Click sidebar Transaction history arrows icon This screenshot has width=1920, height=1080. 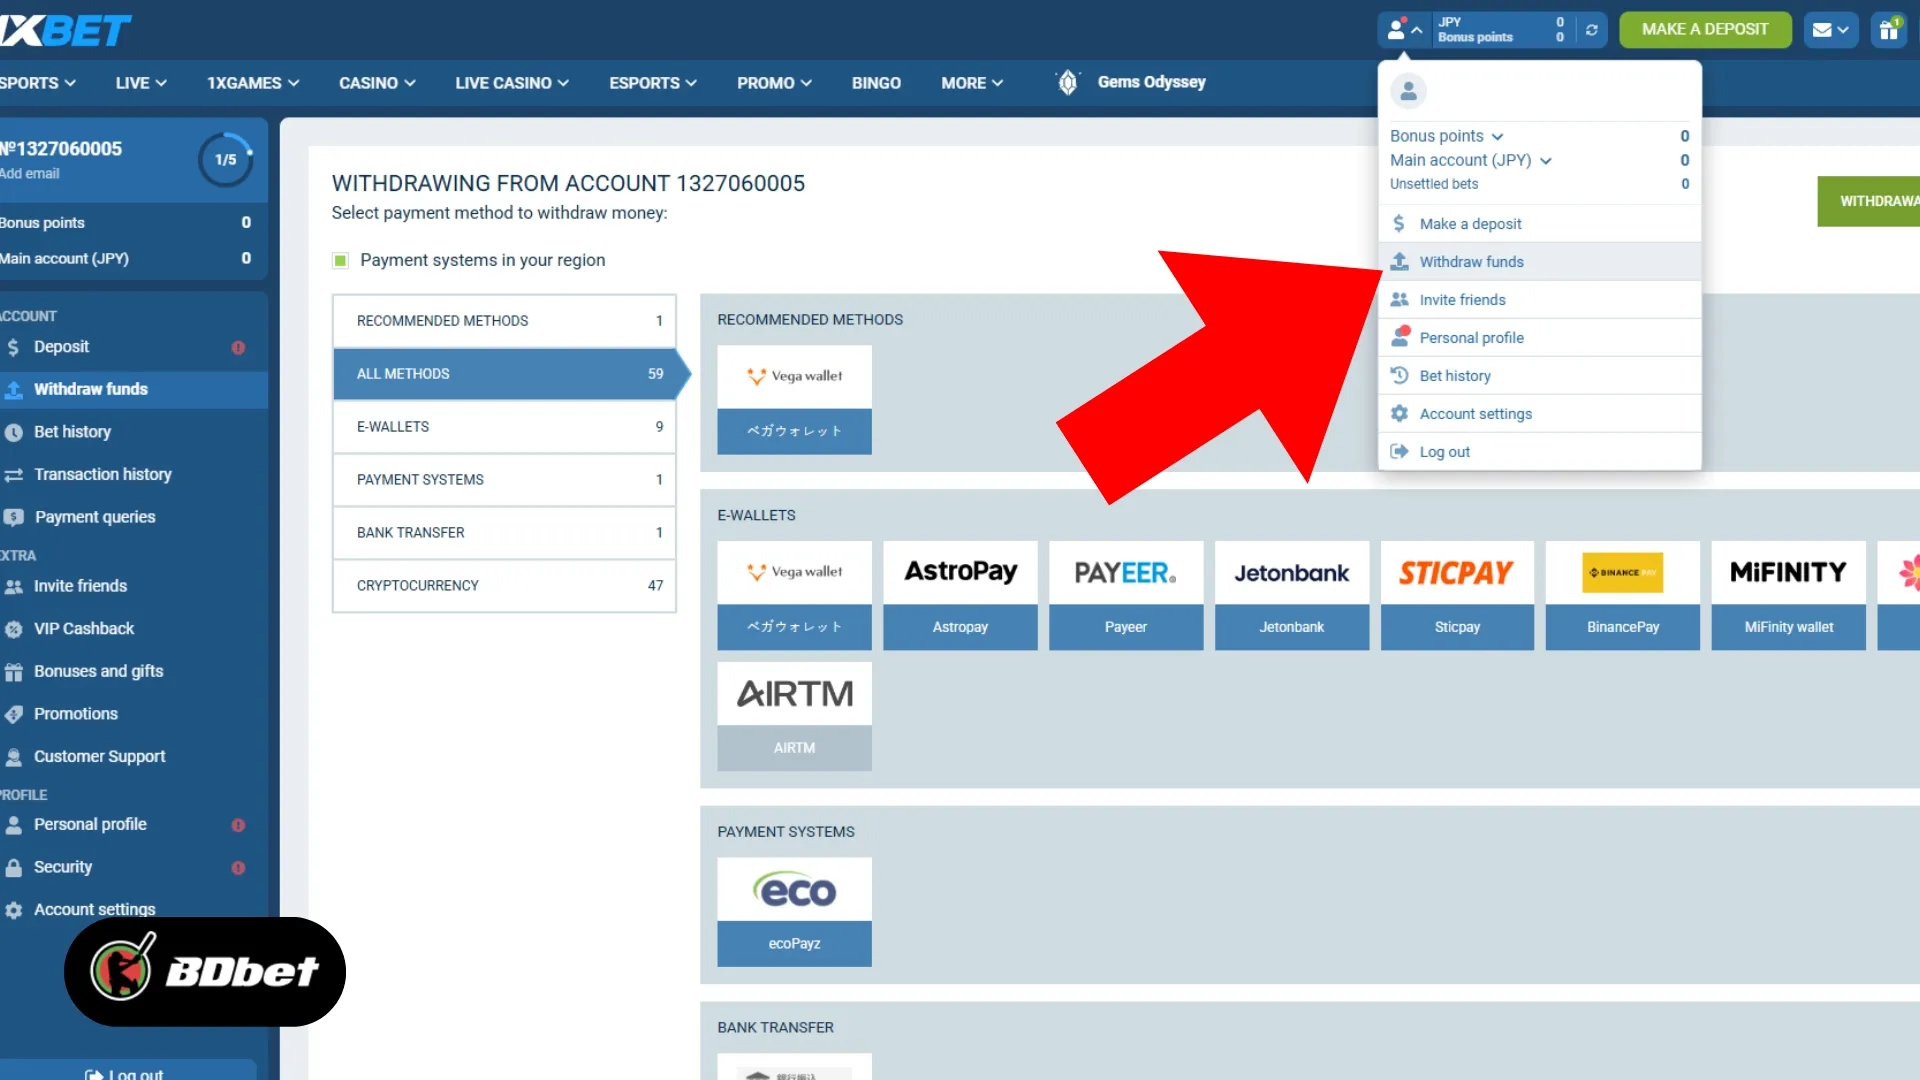point(13,475)
